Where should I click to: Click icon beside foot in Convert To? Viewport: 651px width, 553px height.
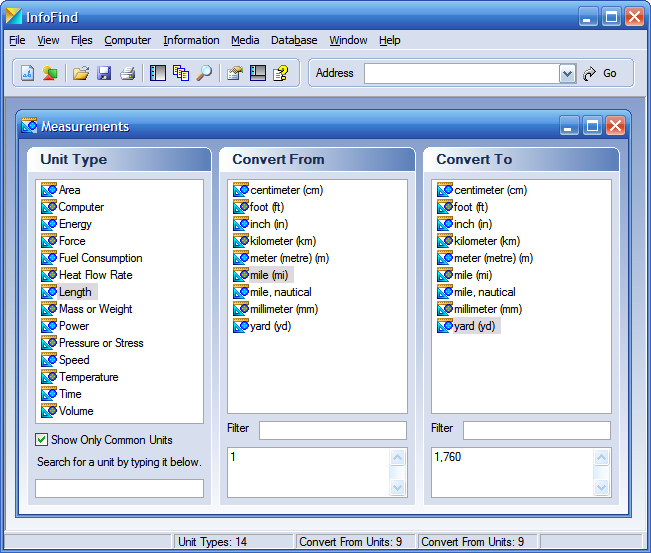[445, 207]
